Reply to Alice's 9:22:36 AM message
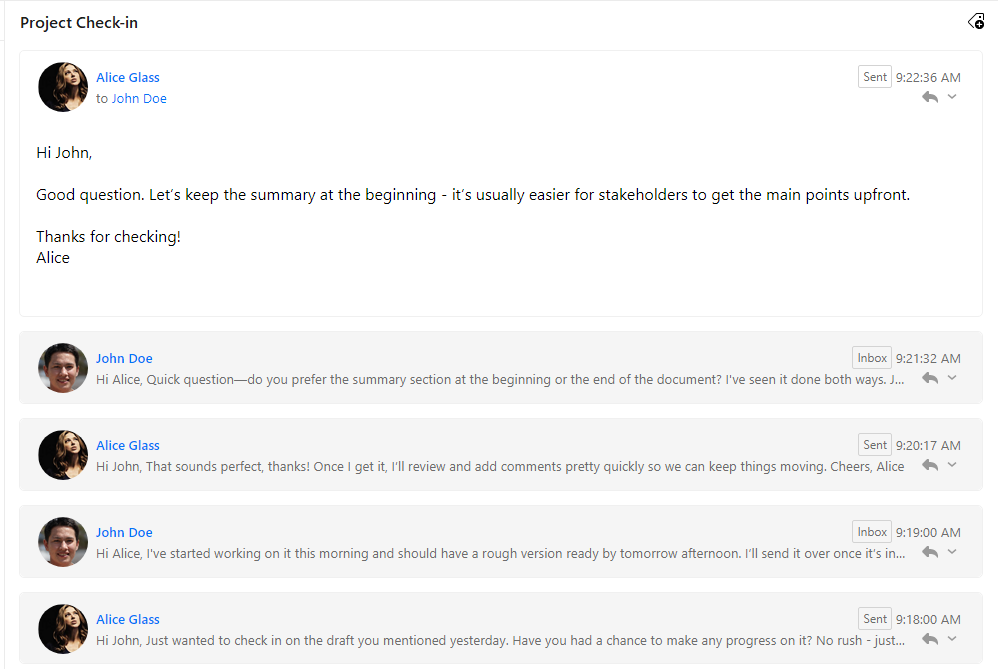Image resolution: width=999 pixels, height=669 pixels. 930,97
